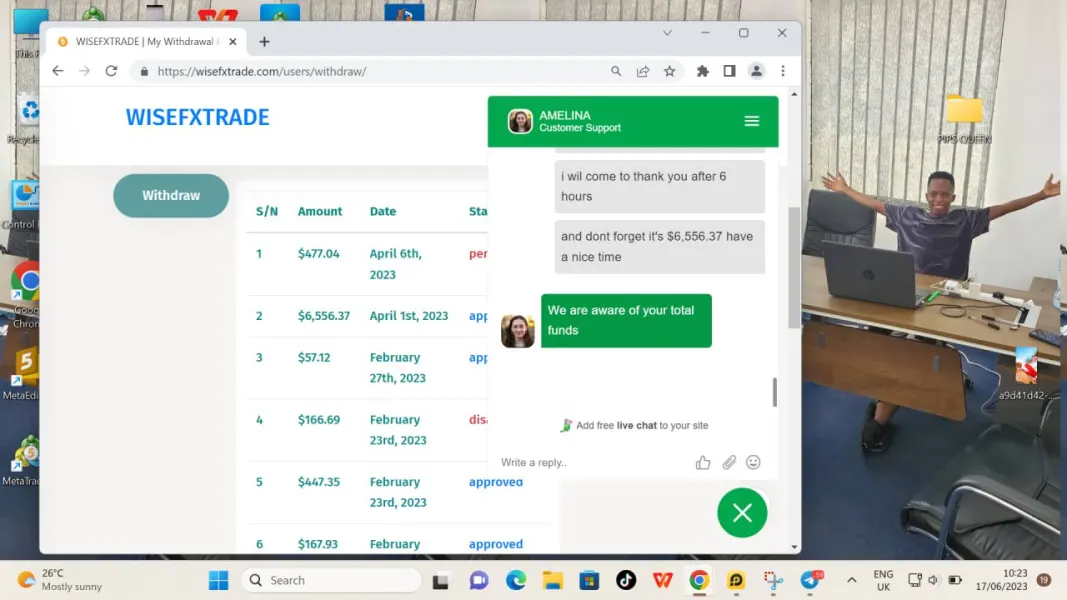This screenshot has height=600, width=1067.
Task: Open the Chat icon on taskbar
Action: click(479, 580)
